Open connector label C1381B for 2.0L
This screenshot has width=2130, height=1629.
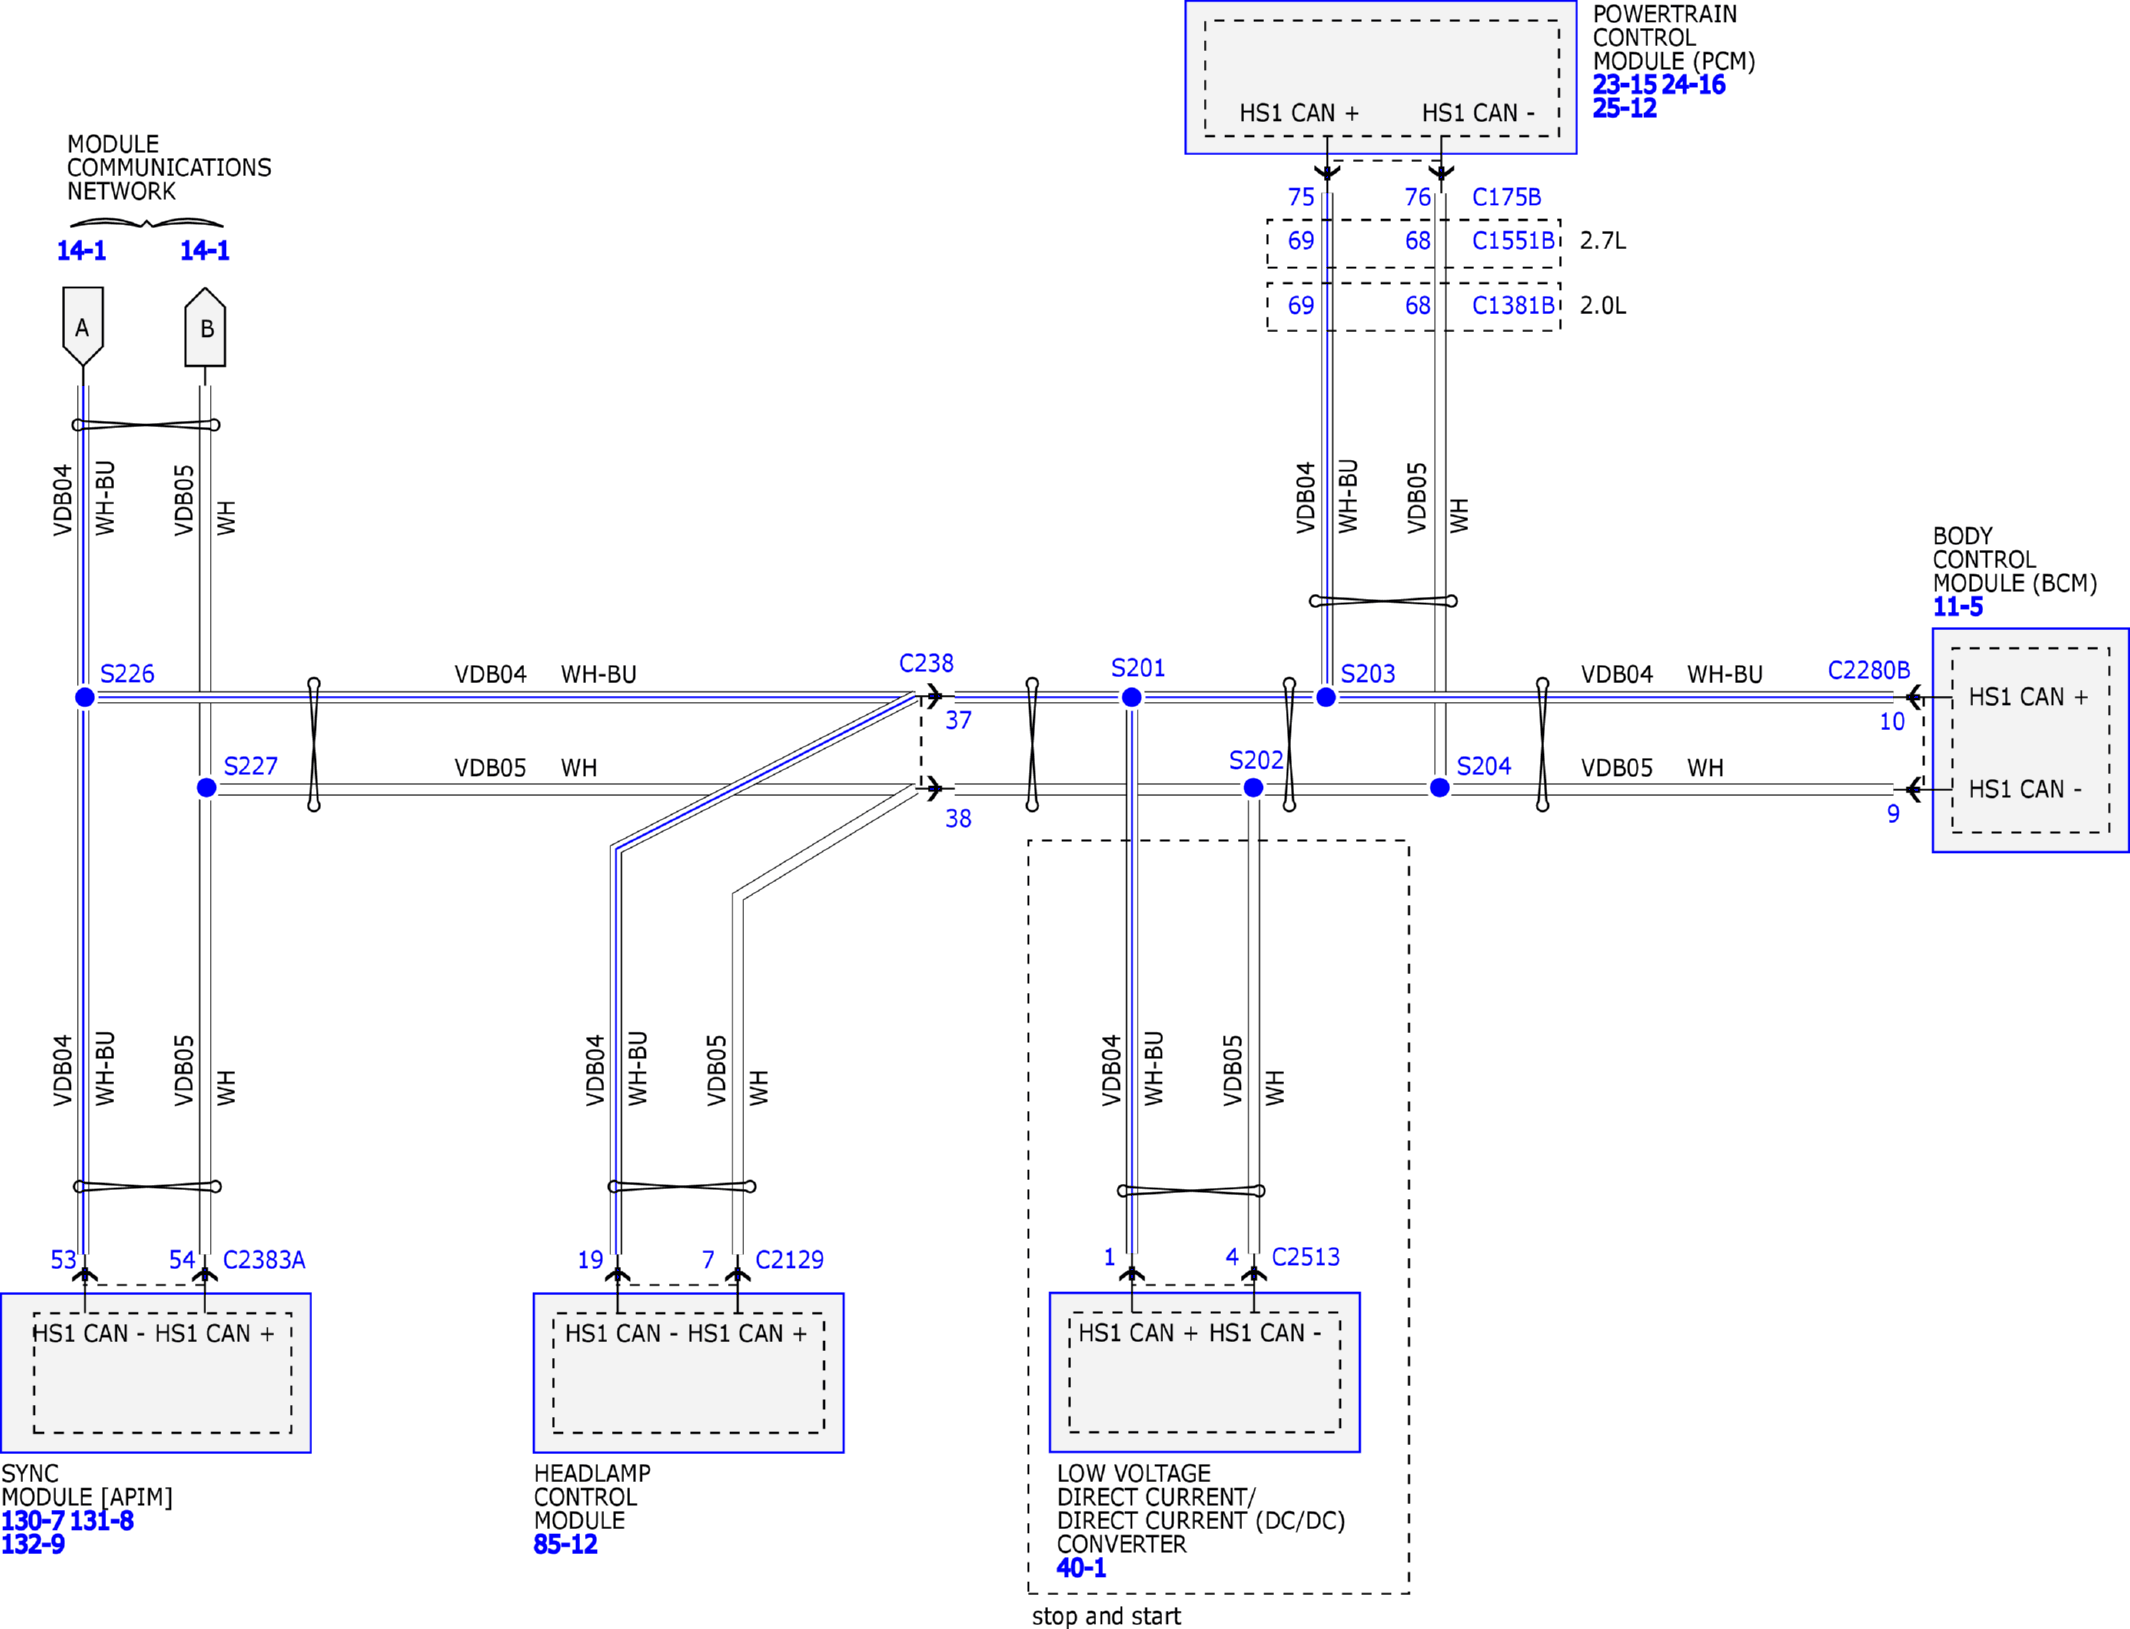1513,306
